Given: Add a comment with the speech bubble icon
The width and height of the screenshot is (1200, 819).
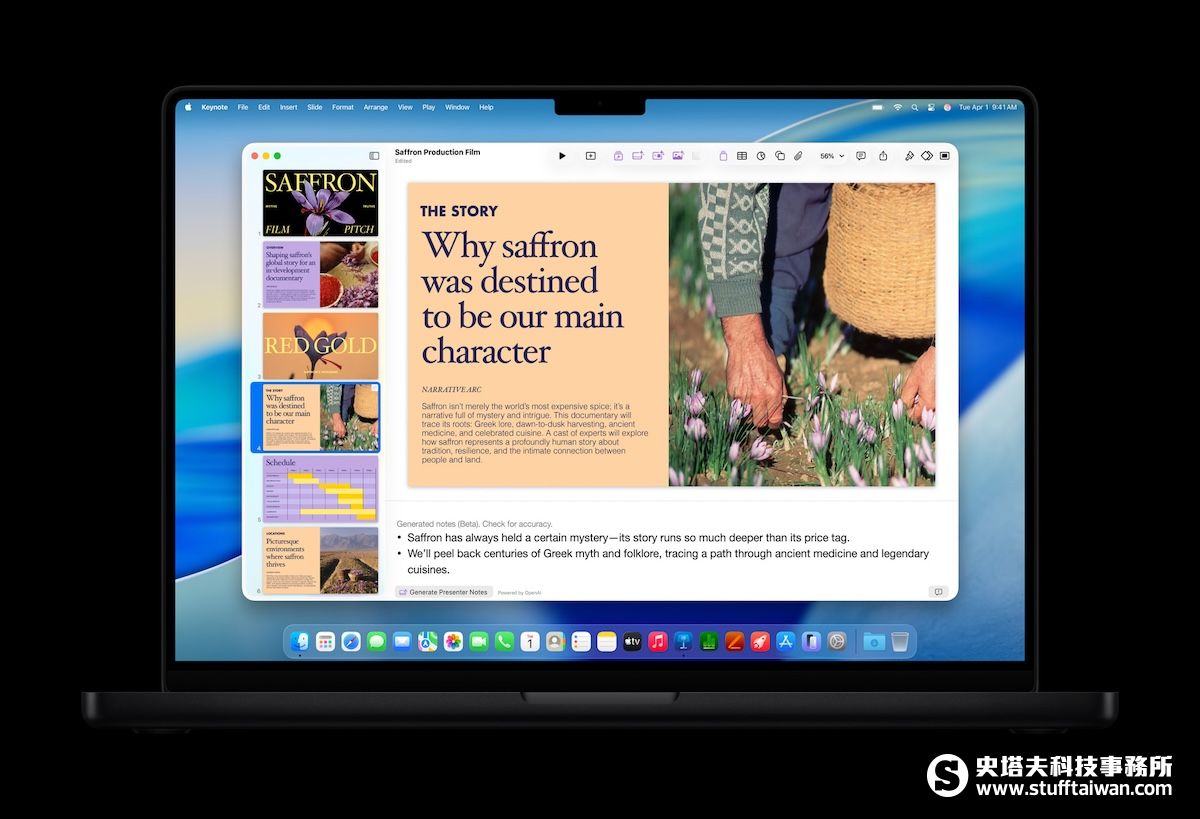Looking at the screenshot, I should [861, 156].
